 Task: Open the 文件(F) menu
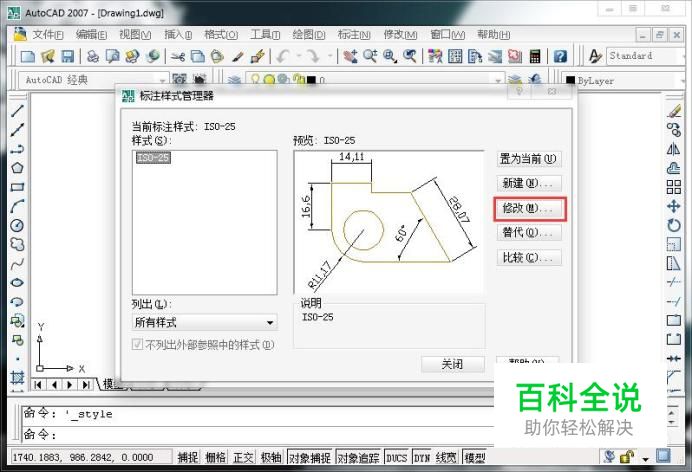click(48, 34)
